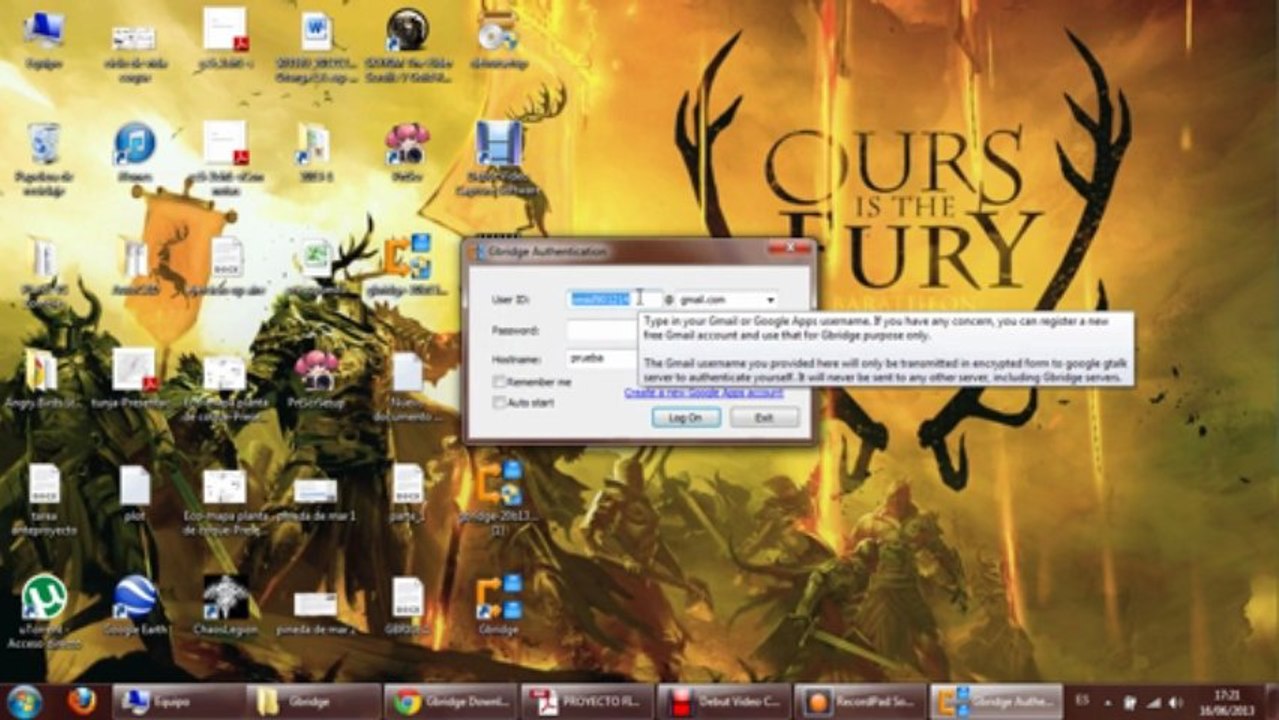The width and height of the screenshot is (1279, 720).
Task: Open the Papelera de reciclaje recycle bin
Action: click(x=44, y=158)
